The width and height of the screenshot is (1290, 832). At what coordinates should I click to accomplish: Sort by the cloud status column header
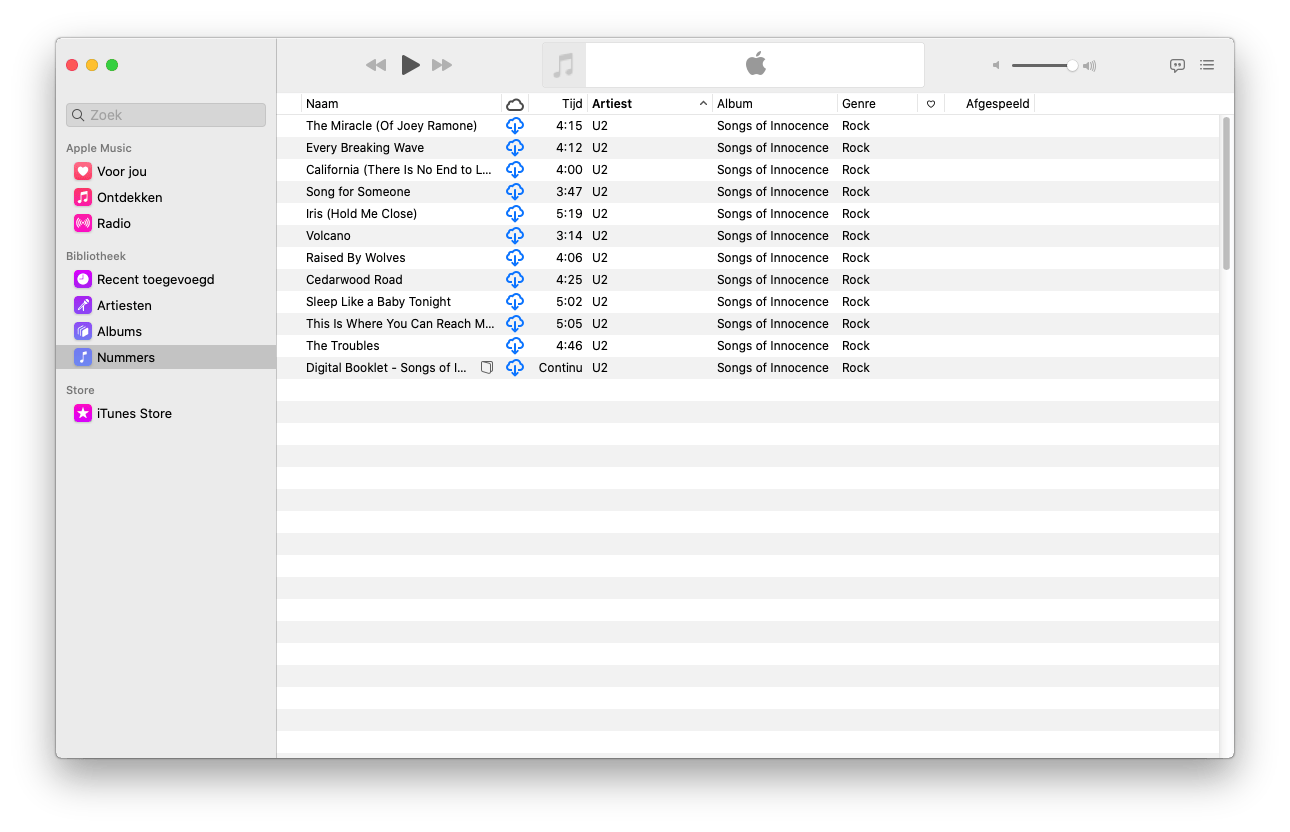point(515,104)
